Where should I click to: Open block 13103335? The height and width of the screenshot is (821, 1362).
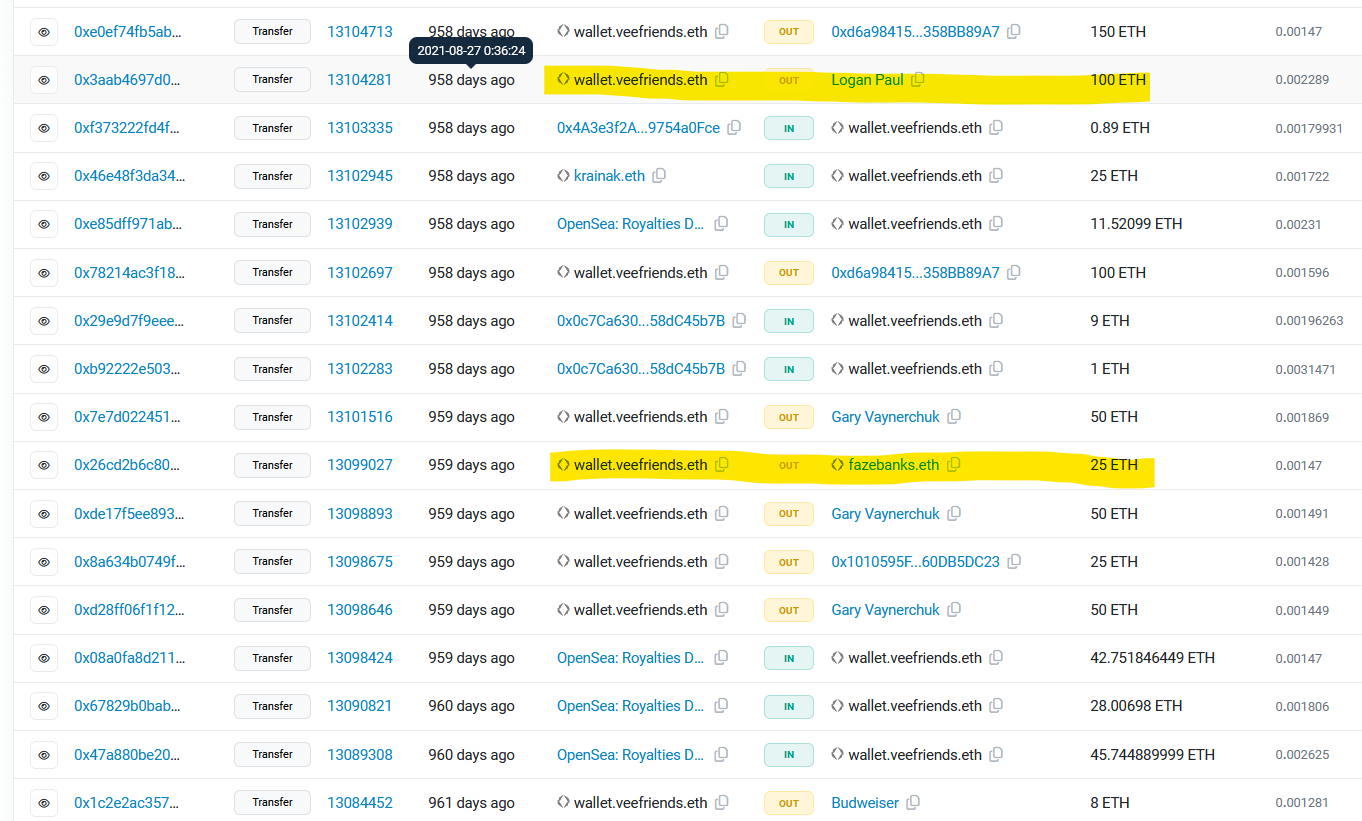[360, 128]
